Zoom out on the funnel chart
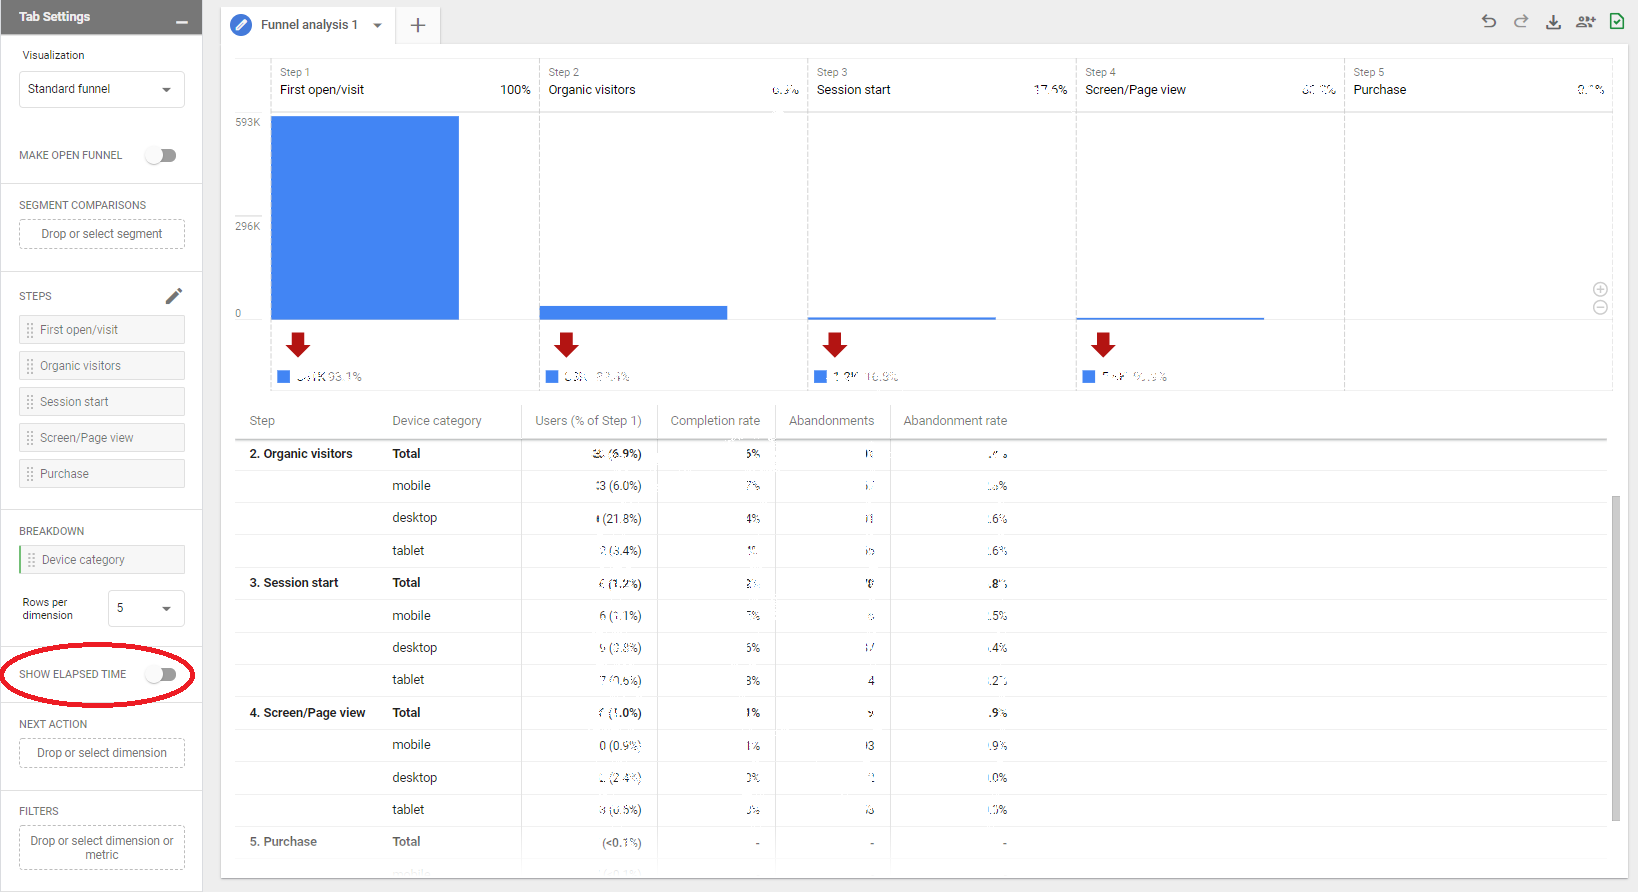Viewport: 1638px width, 892px height. (x=1600, y=308)
